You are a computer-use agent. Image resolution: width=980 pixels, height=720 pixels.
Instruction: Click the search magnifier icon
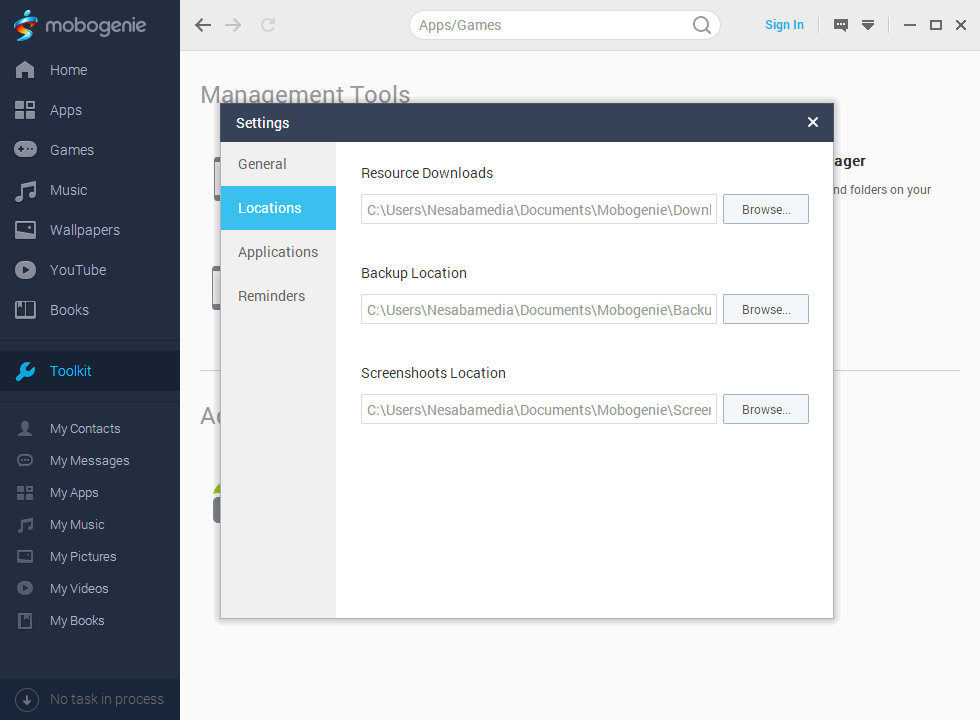point(702,25)
